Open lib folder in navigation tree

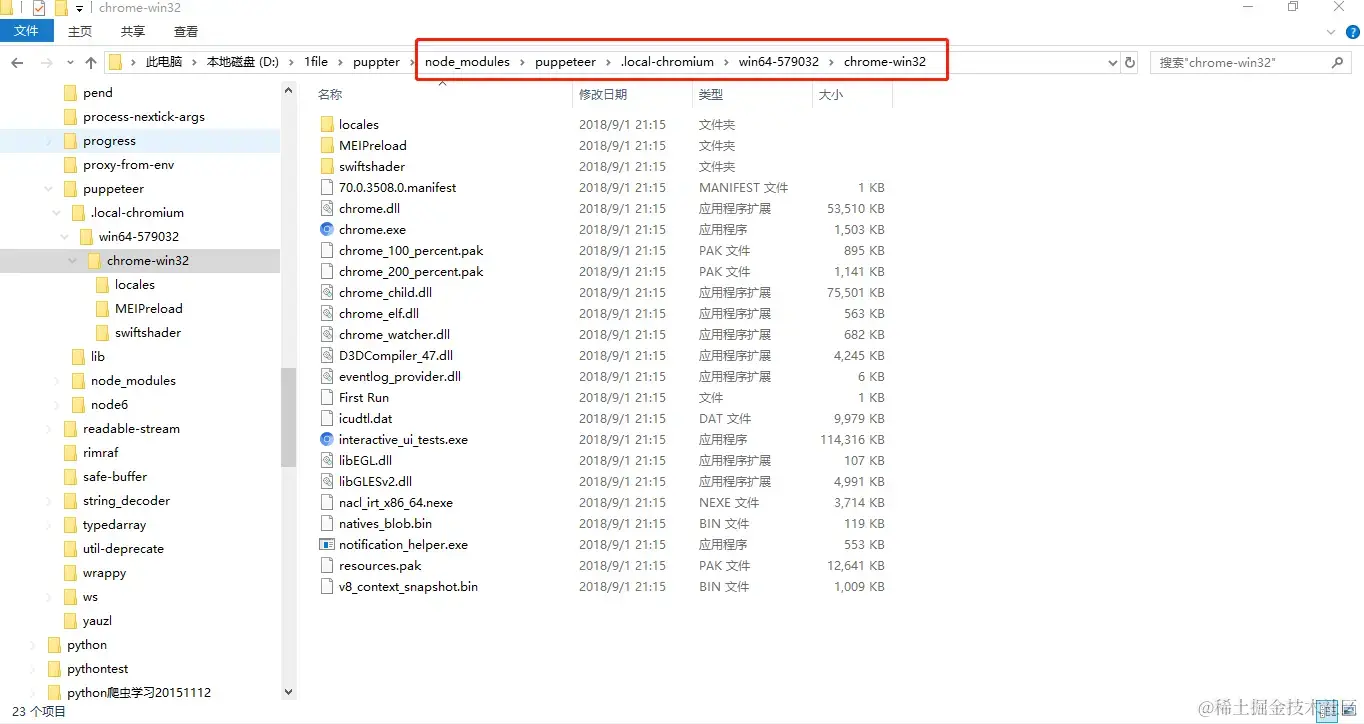98,357
